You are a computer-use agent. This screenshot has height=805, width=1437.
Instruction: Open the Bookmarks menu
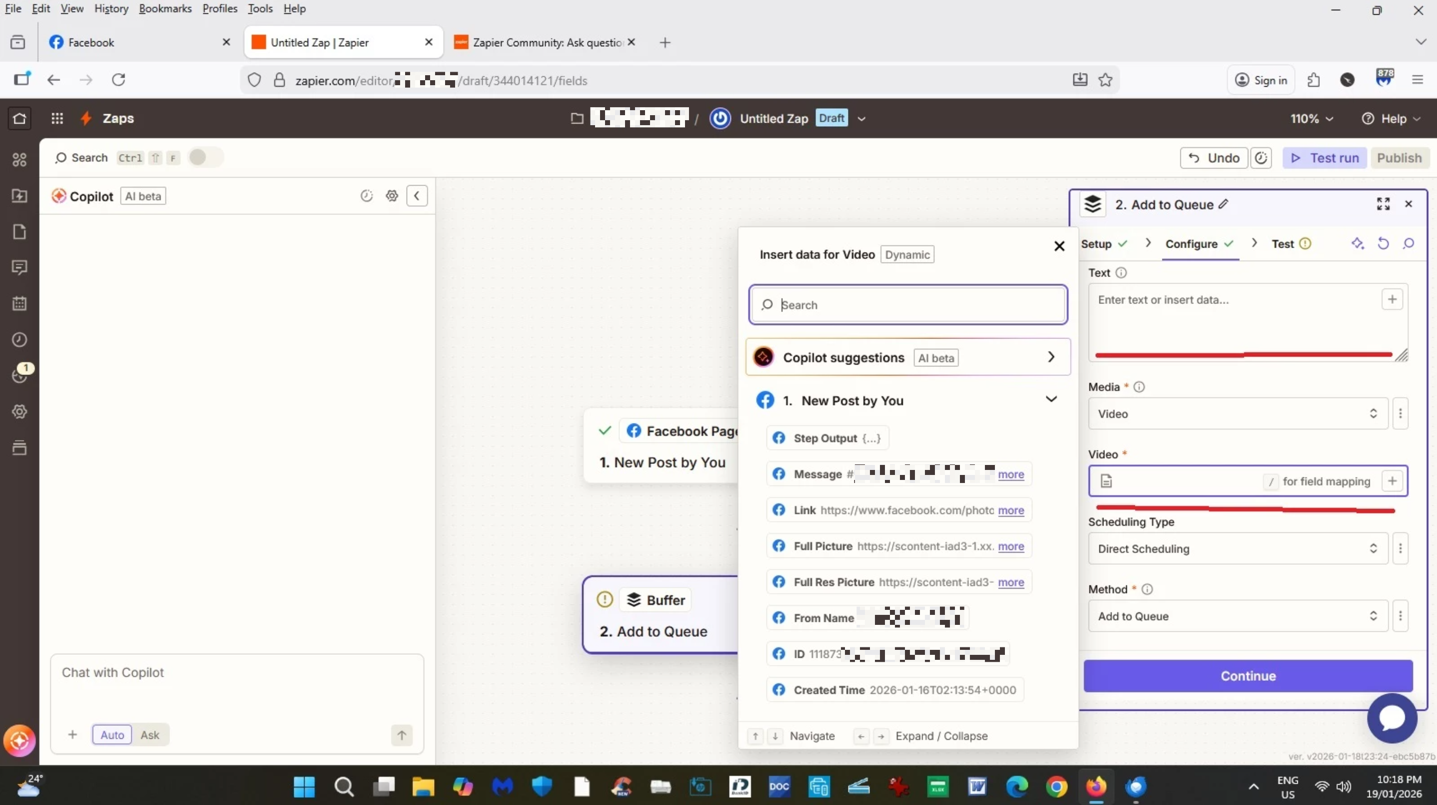point(165,9)
